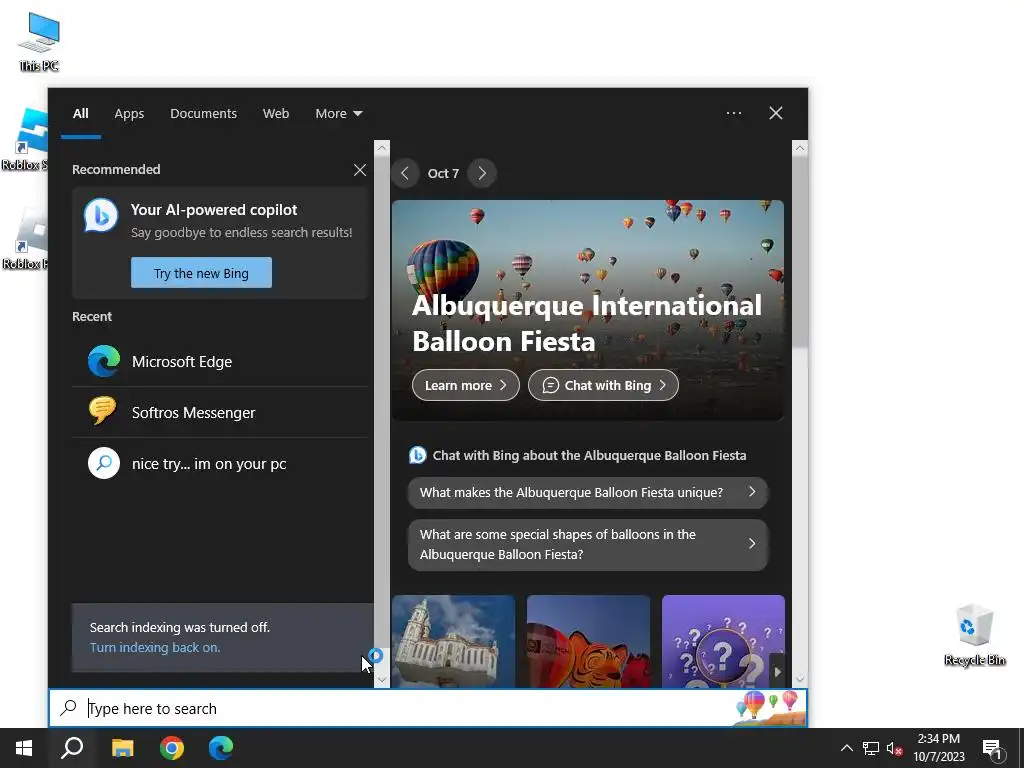The width and height of the screenshot is (1024, 768).
Task: Launch Microsoft Edge from the taskbar
Action: point(221,748)
